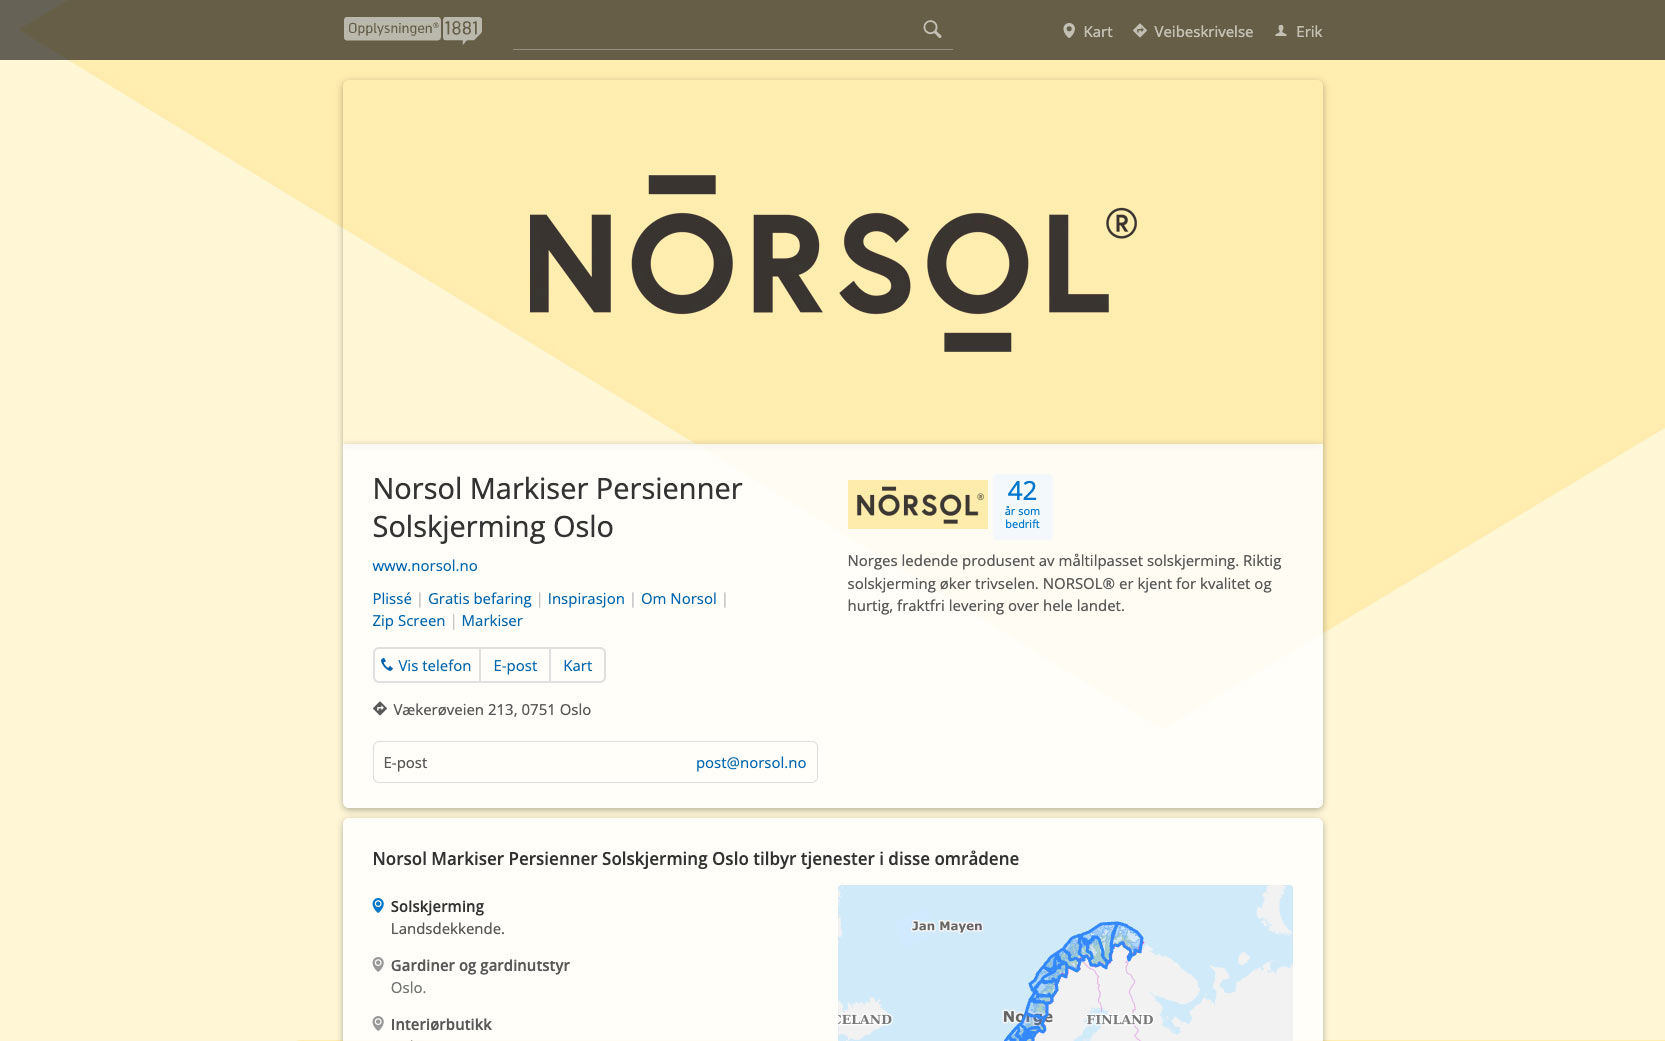1665x1041 pixels.
Task: Click the large Norsol banner image
Action: tap(832, 262)
